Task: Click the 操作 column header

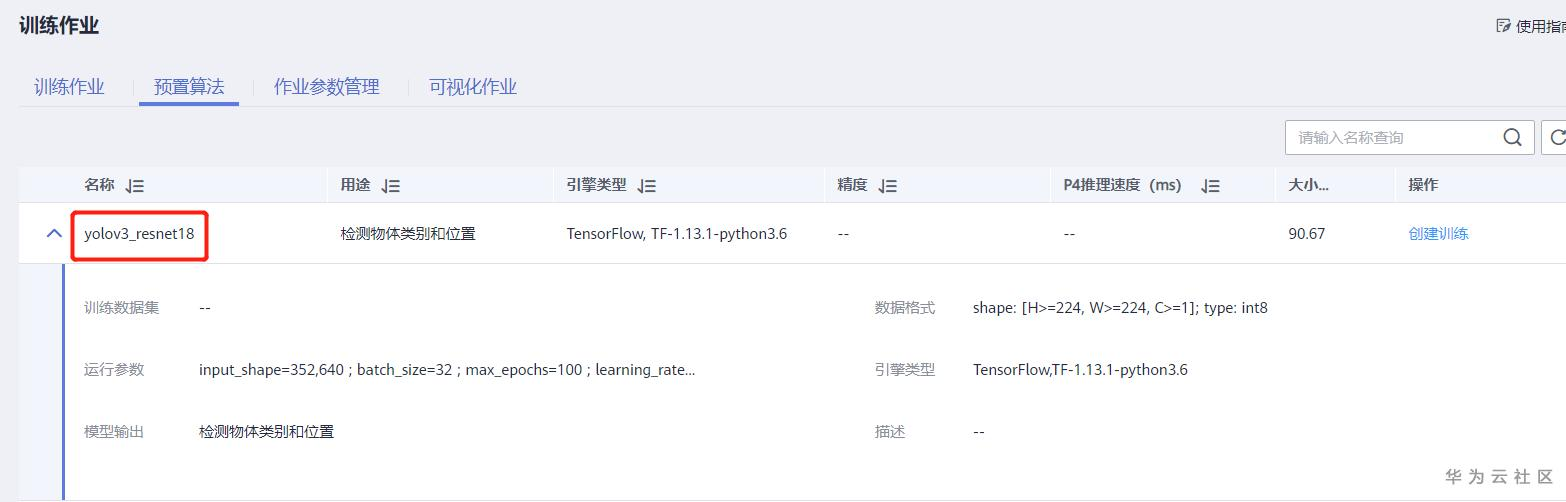Action: tap(1423, 185)
